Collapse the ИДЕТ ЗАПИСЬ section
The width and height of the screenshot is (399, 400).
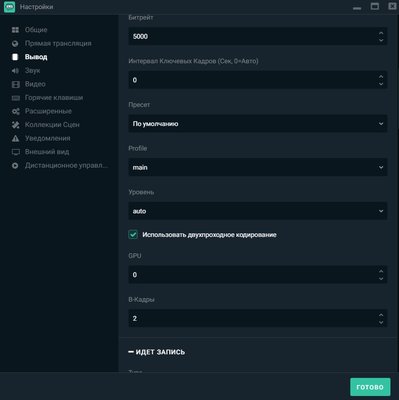pos(156,352)
